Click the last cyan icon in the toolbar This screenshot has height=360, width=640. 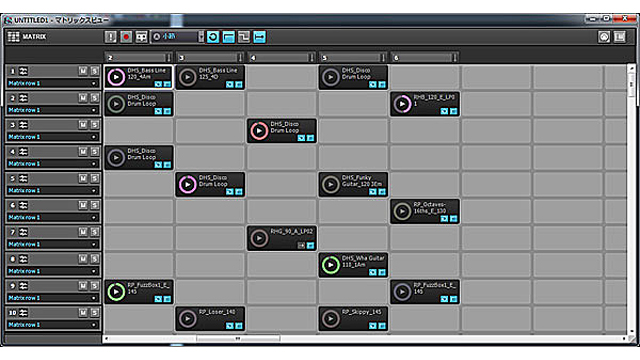pos(260,37)
